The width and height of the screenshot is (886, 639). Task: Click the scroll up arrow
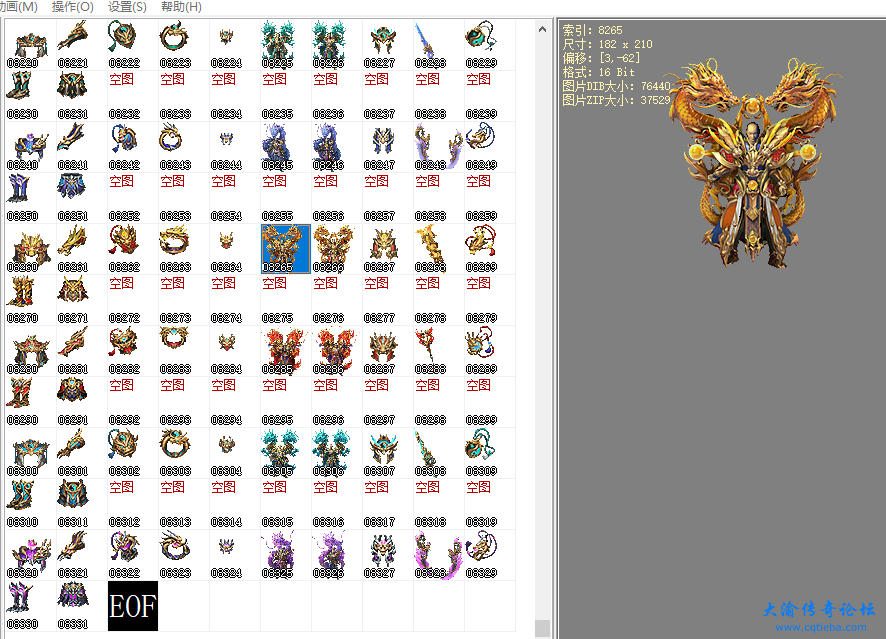pyautogui.click(x=542, y=29)
